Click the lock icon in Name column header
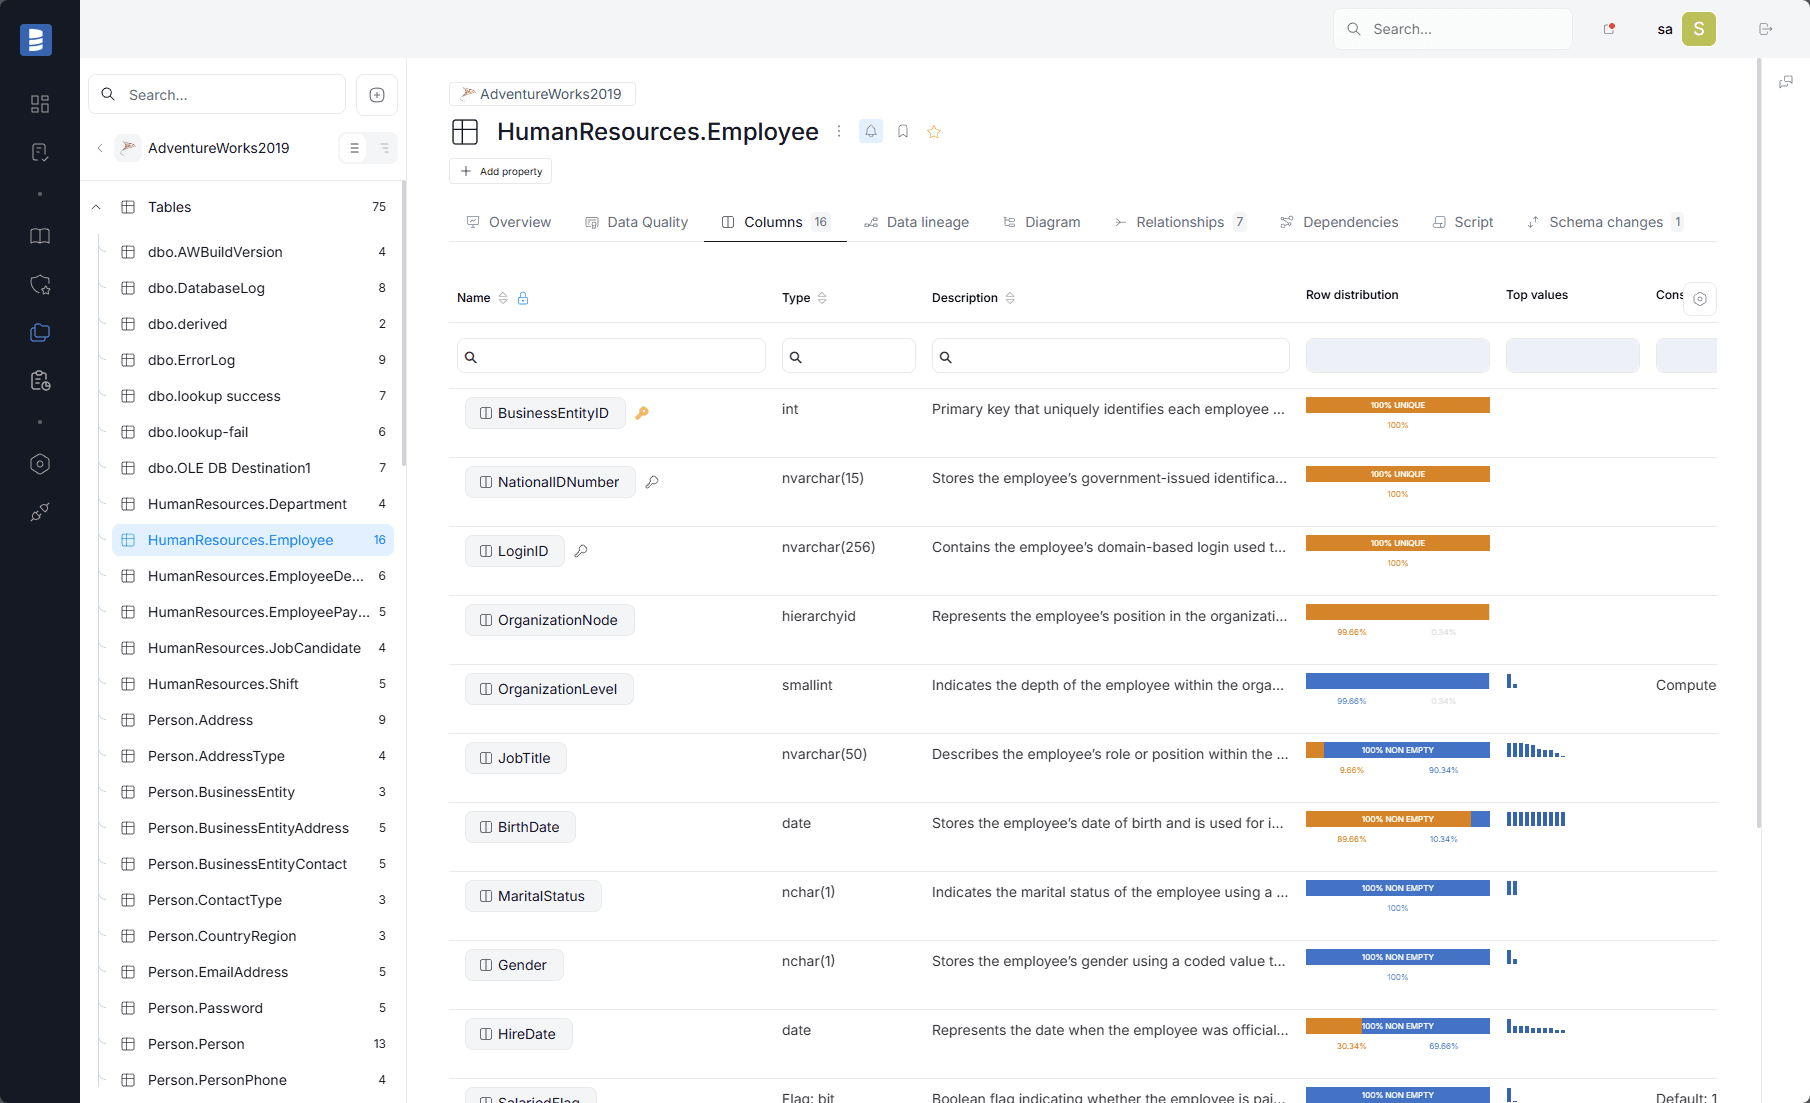This screenshot has height=1103, width=1810. (523, 298)
